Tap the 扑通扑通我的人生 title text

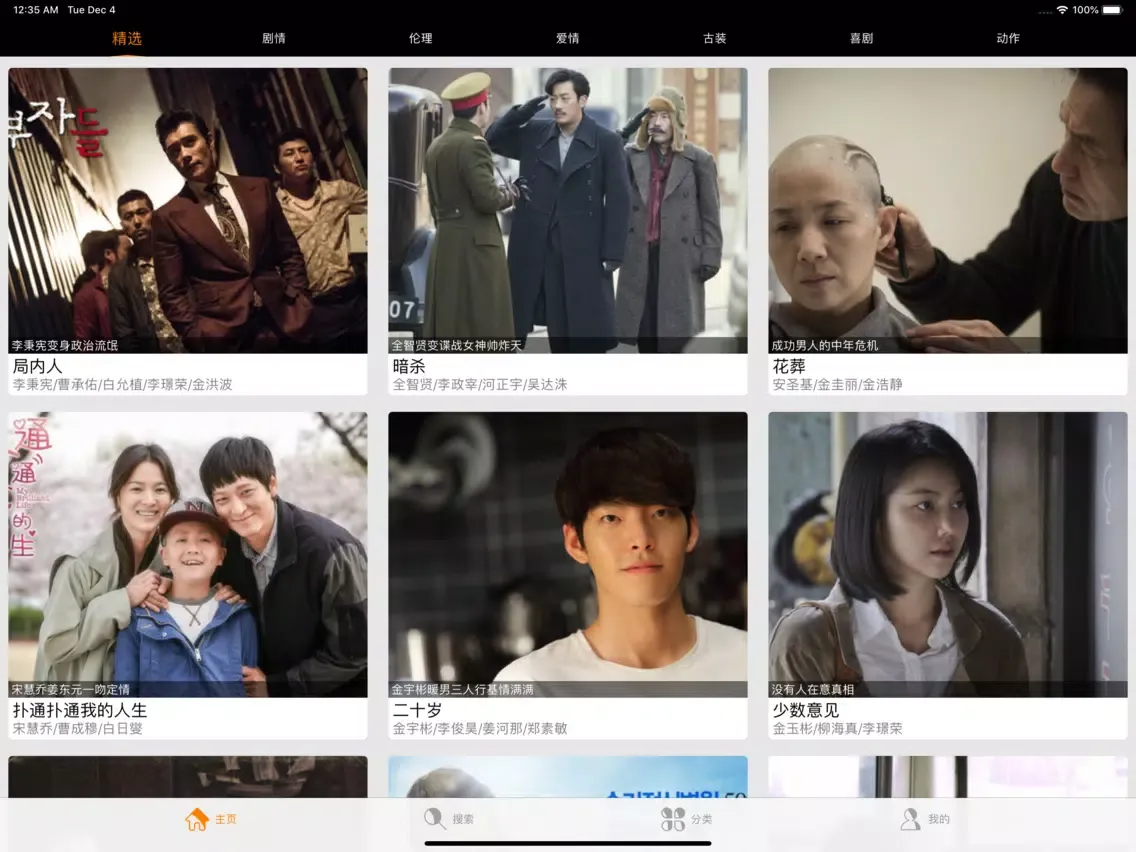pyautogui.click(x=80, y=711)
